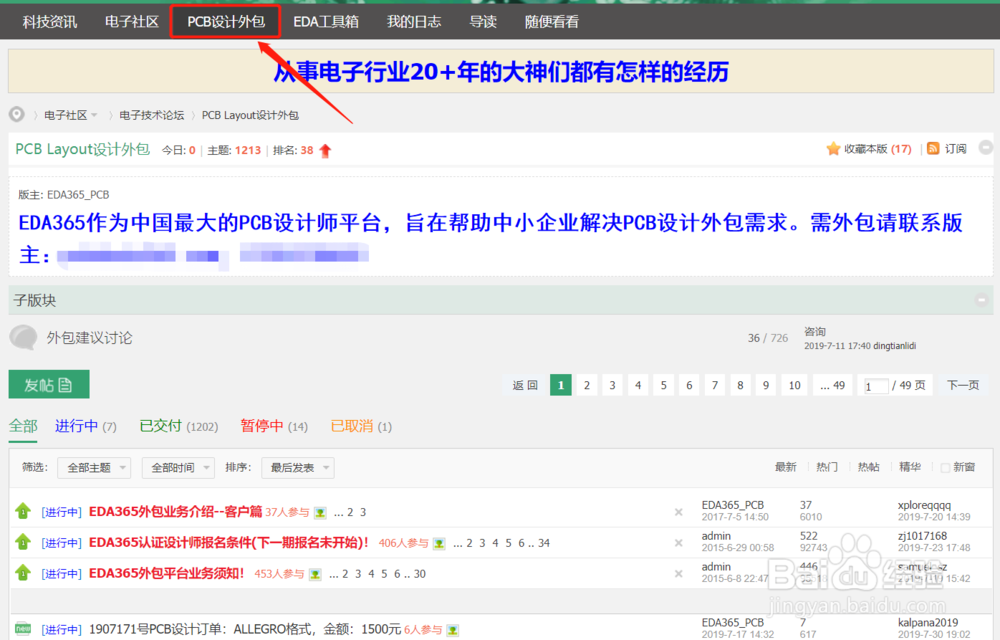1000x640 pixels.
Task: Click 电子技术论坛 in the breadcrumb
Action: (x=152, y=115)
